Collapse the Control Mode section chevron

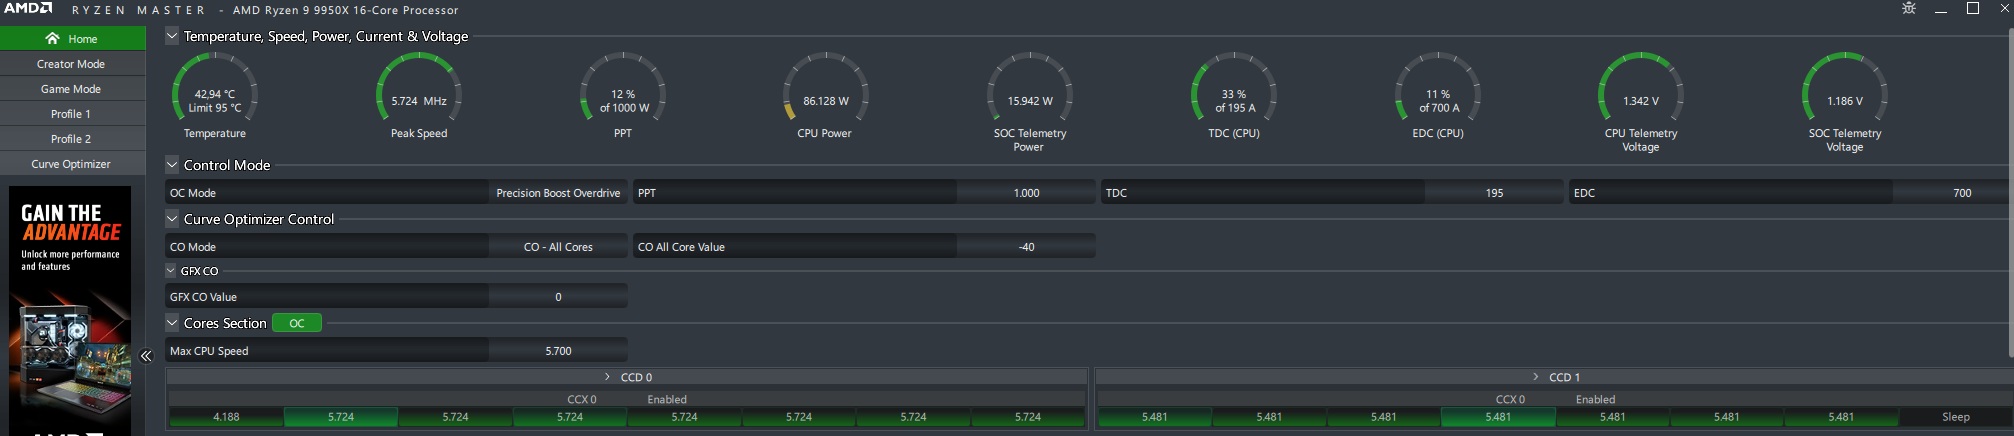172,165
